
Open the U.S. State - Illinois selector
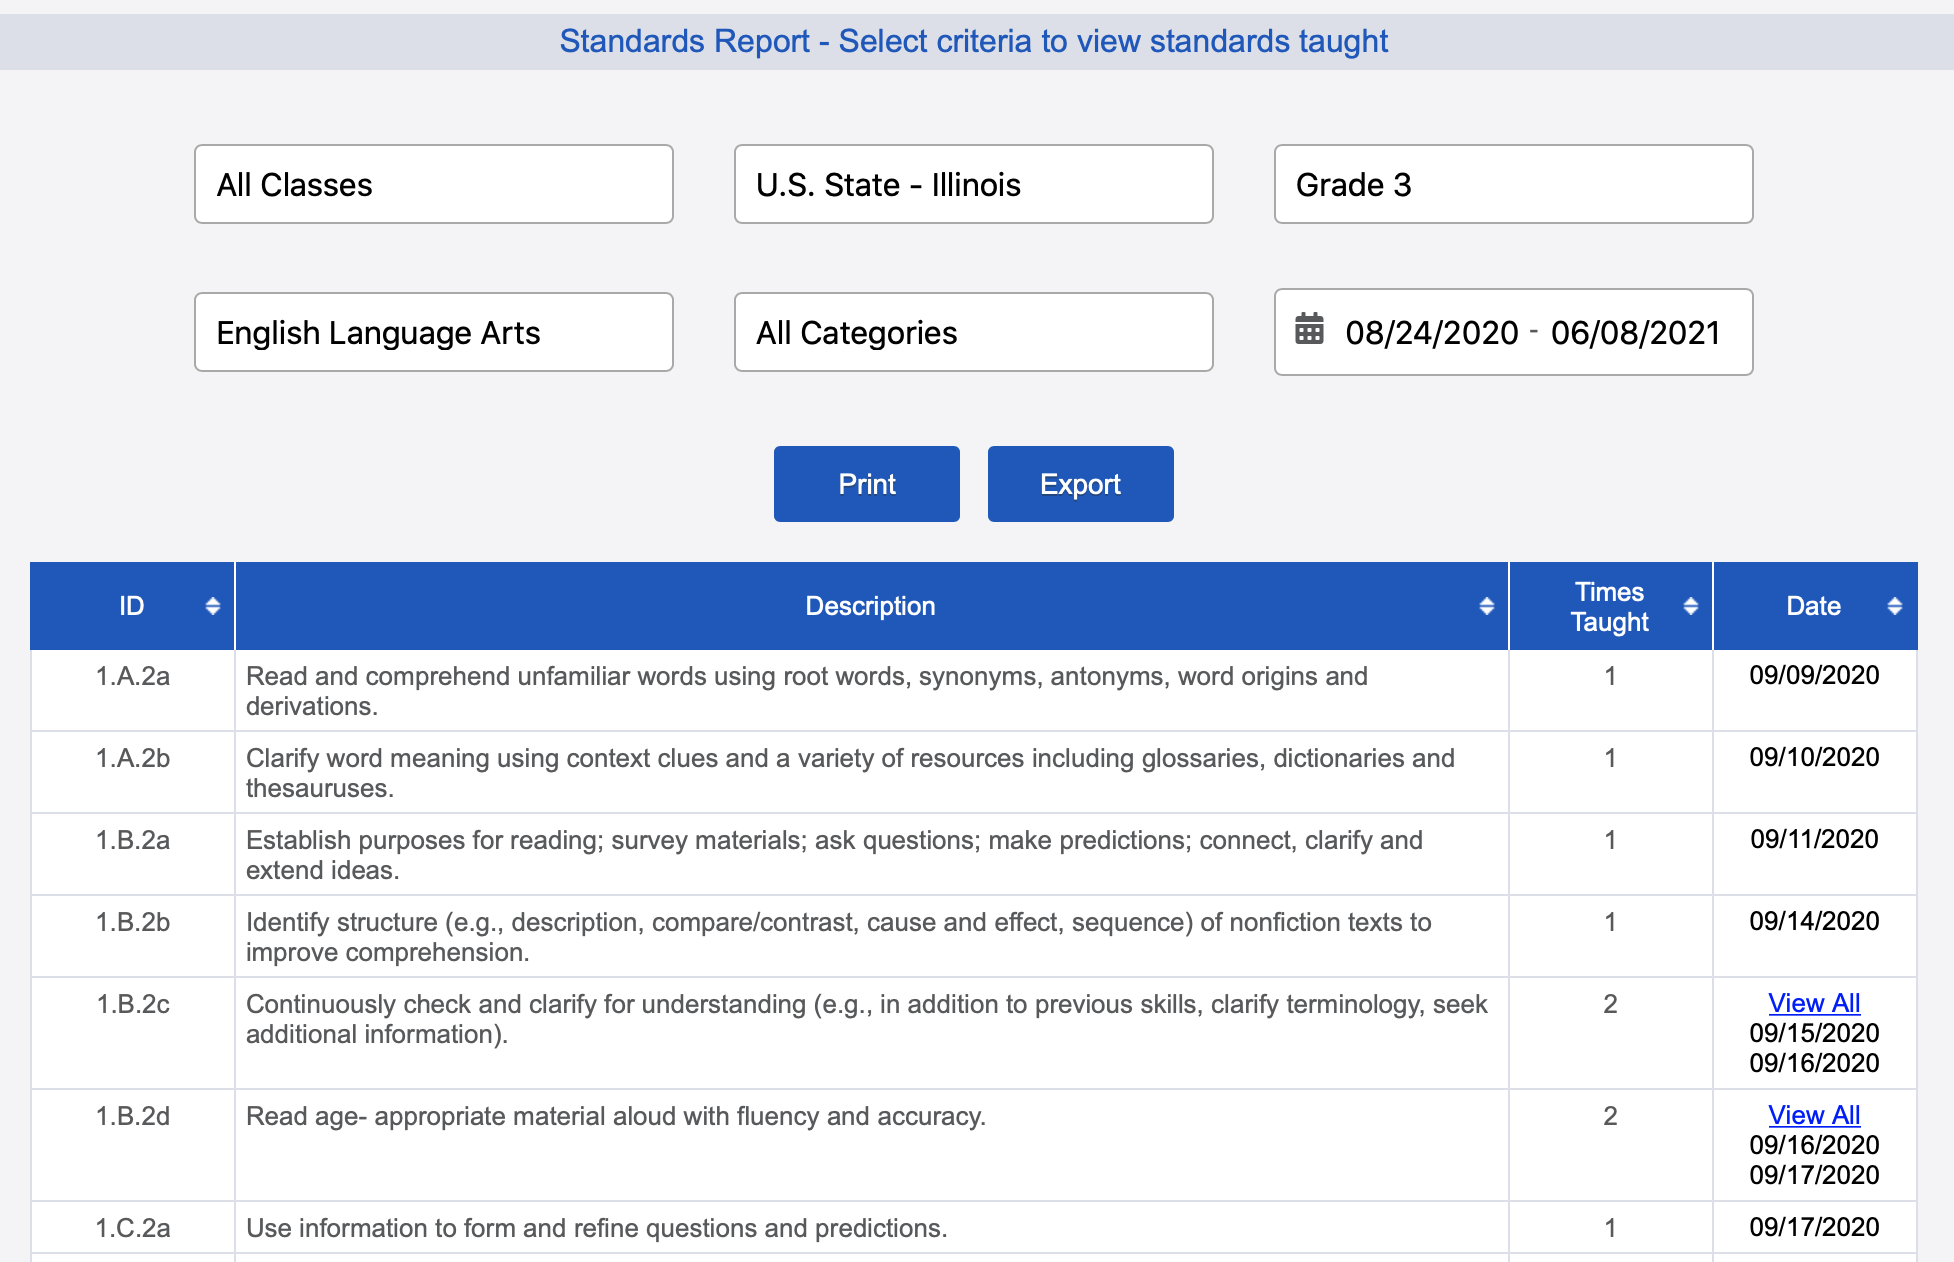pos(973,184)
